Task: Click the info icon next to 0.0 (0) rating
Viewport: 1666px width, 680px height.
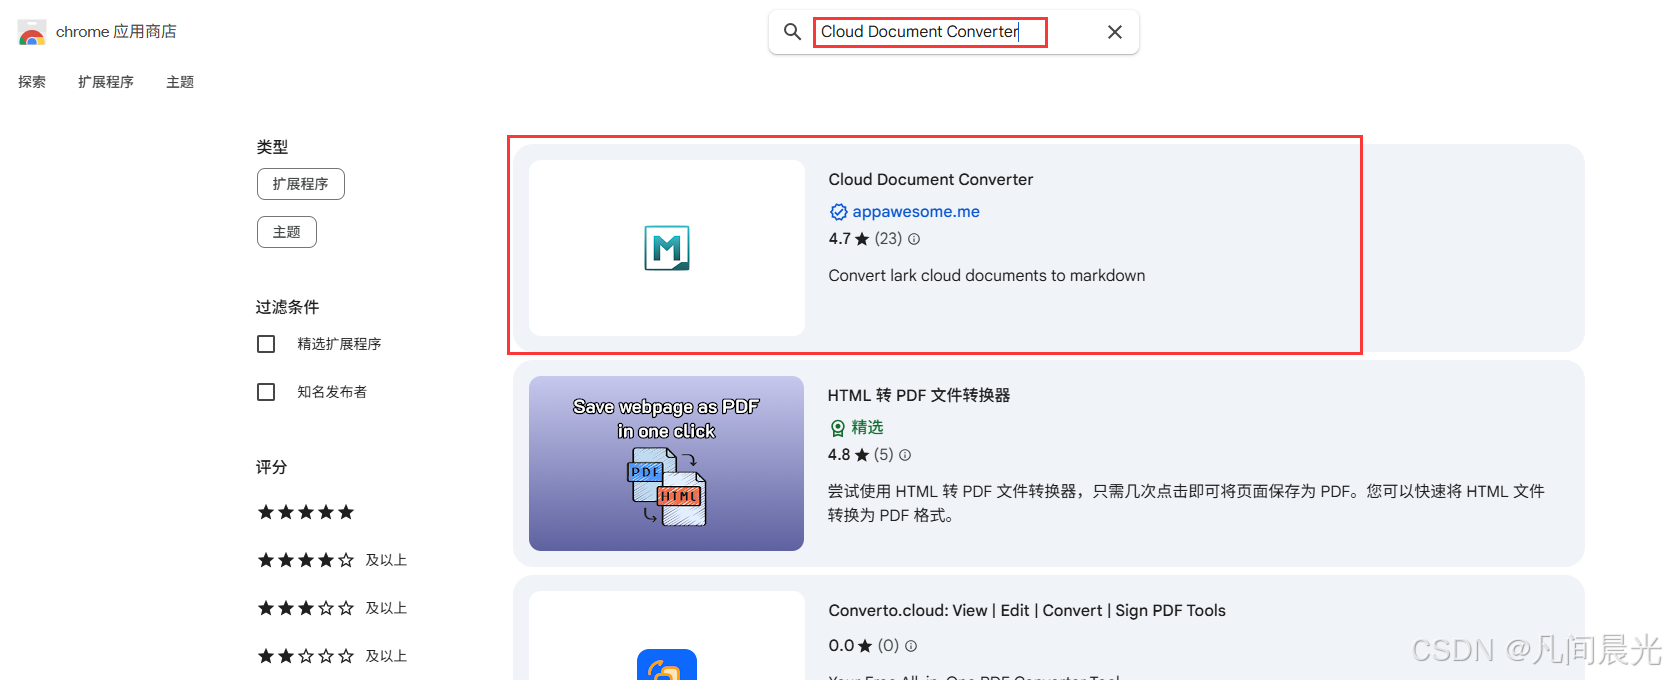Action: click(x=911, y=646)
